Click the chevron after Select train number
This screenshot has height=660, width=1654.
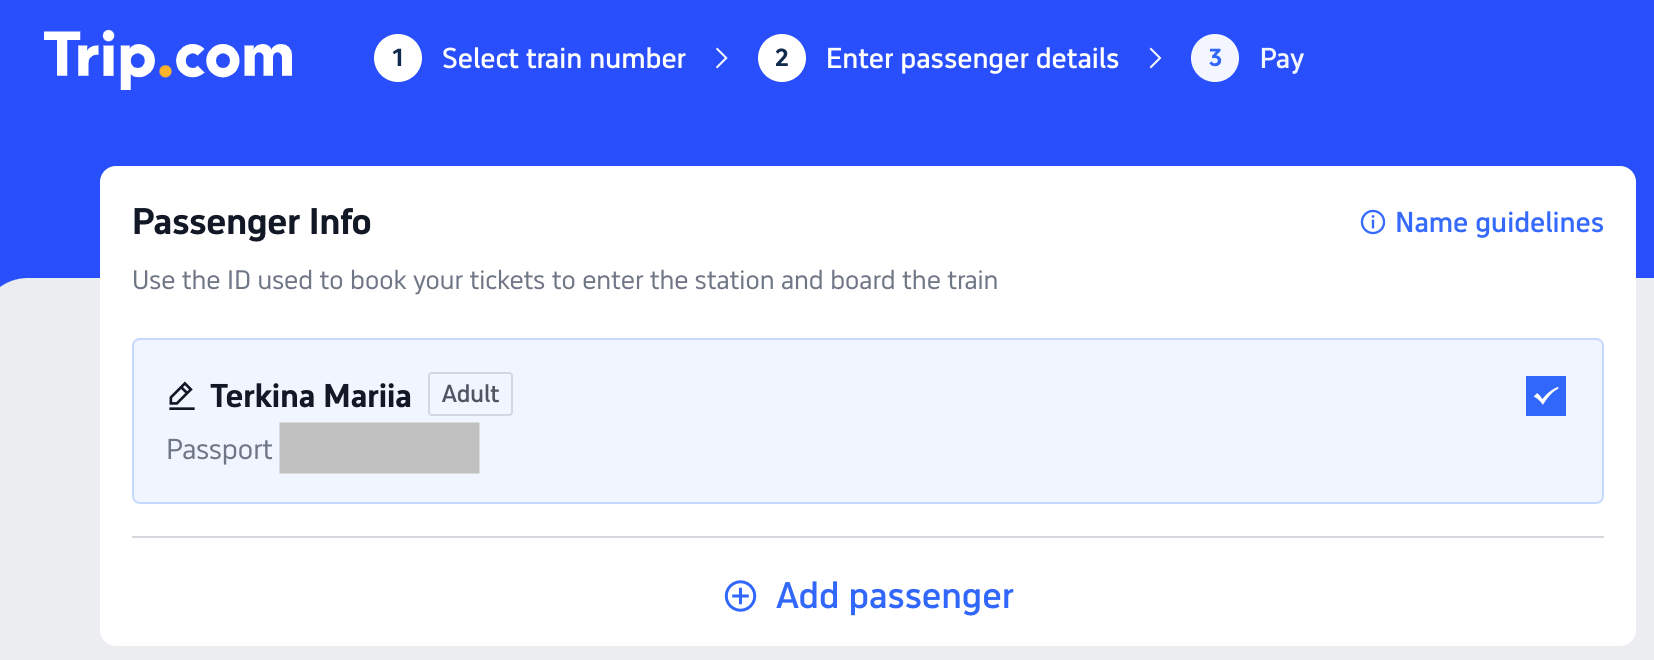[x=722, y=59]
